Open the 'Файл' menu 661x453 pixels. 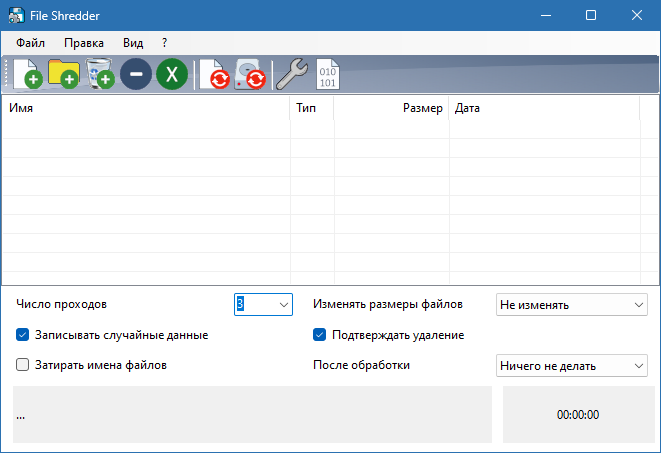pyautogui.click(x=30, y=43)
